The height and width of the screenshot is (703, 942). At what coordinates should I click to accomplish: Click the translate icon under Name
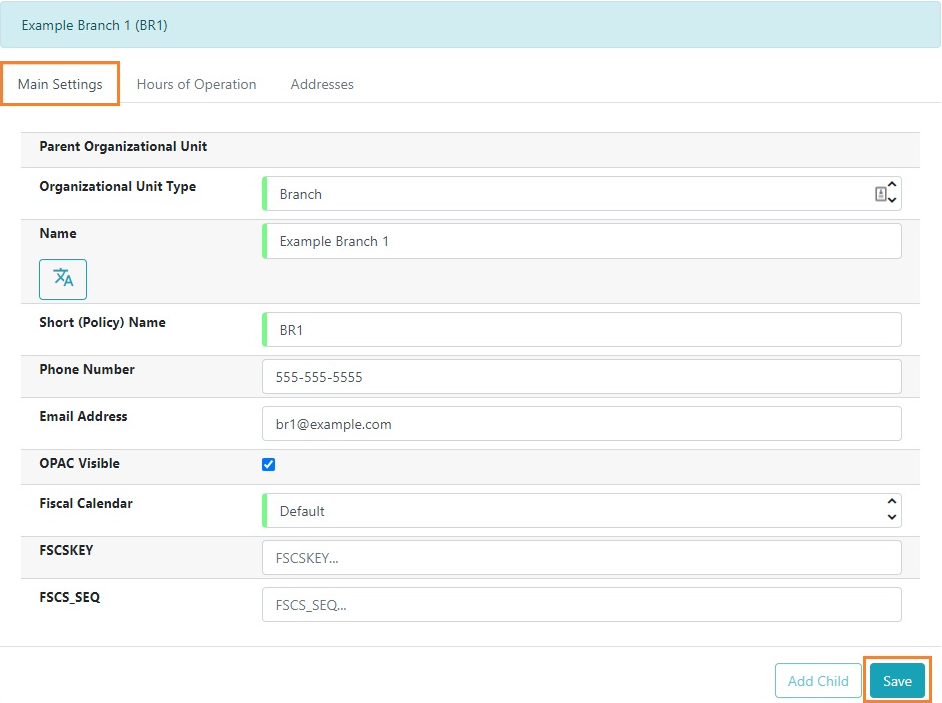[x=63, y=279]
